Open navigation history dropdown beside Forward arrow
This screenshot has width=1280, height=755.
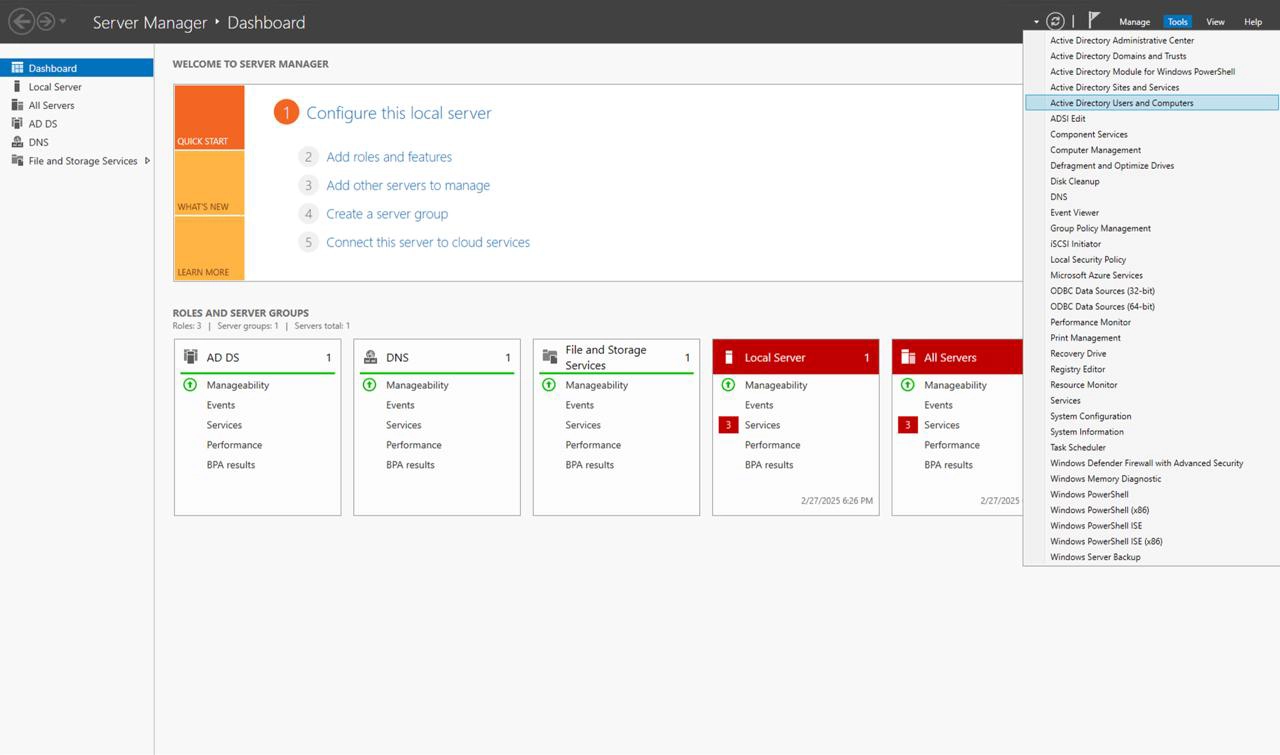pos(63,22)
